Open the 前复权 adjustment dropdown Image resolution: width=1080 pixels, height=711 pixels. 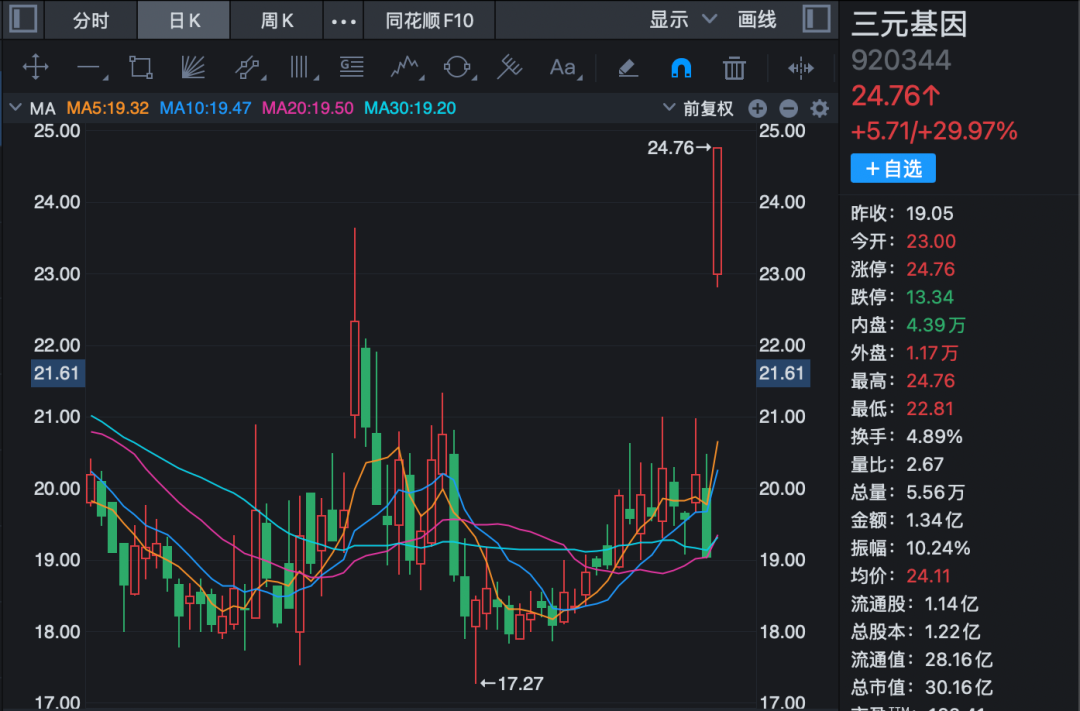click(x=698, y=108)
